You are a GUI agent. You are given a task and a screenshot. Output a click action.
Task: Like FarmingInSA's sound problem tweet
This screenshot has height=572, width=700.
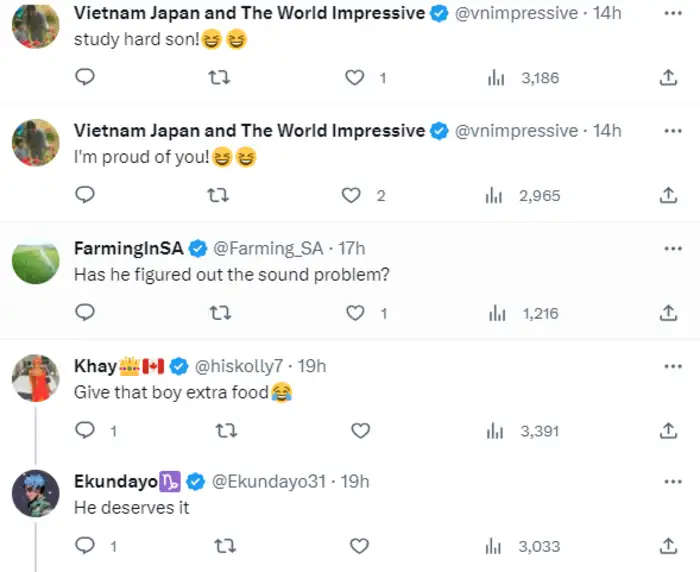pos(355,313)
